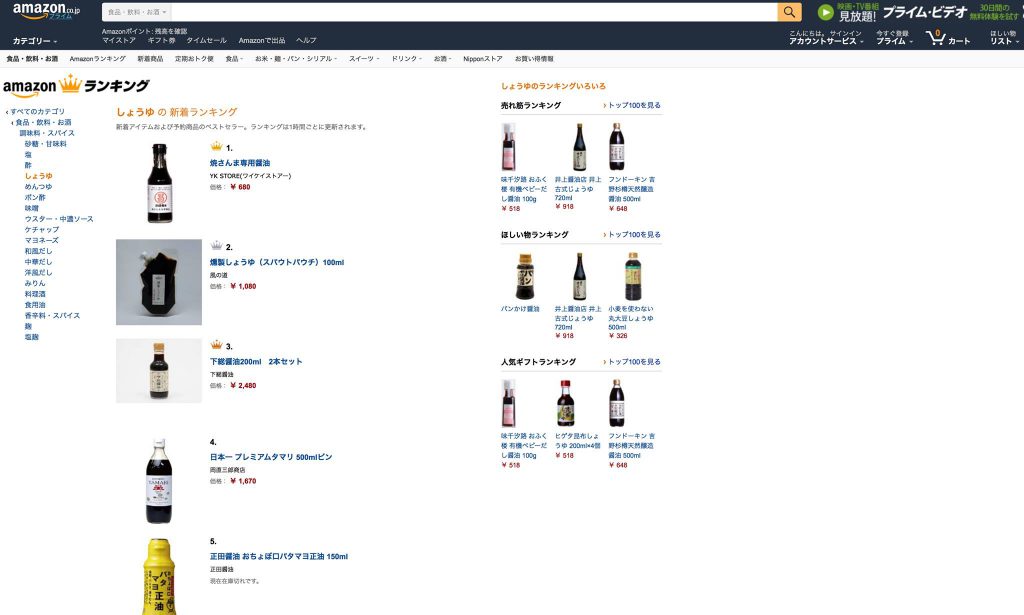Open the 焼さんま専用醤油 product link

[240, 163]
